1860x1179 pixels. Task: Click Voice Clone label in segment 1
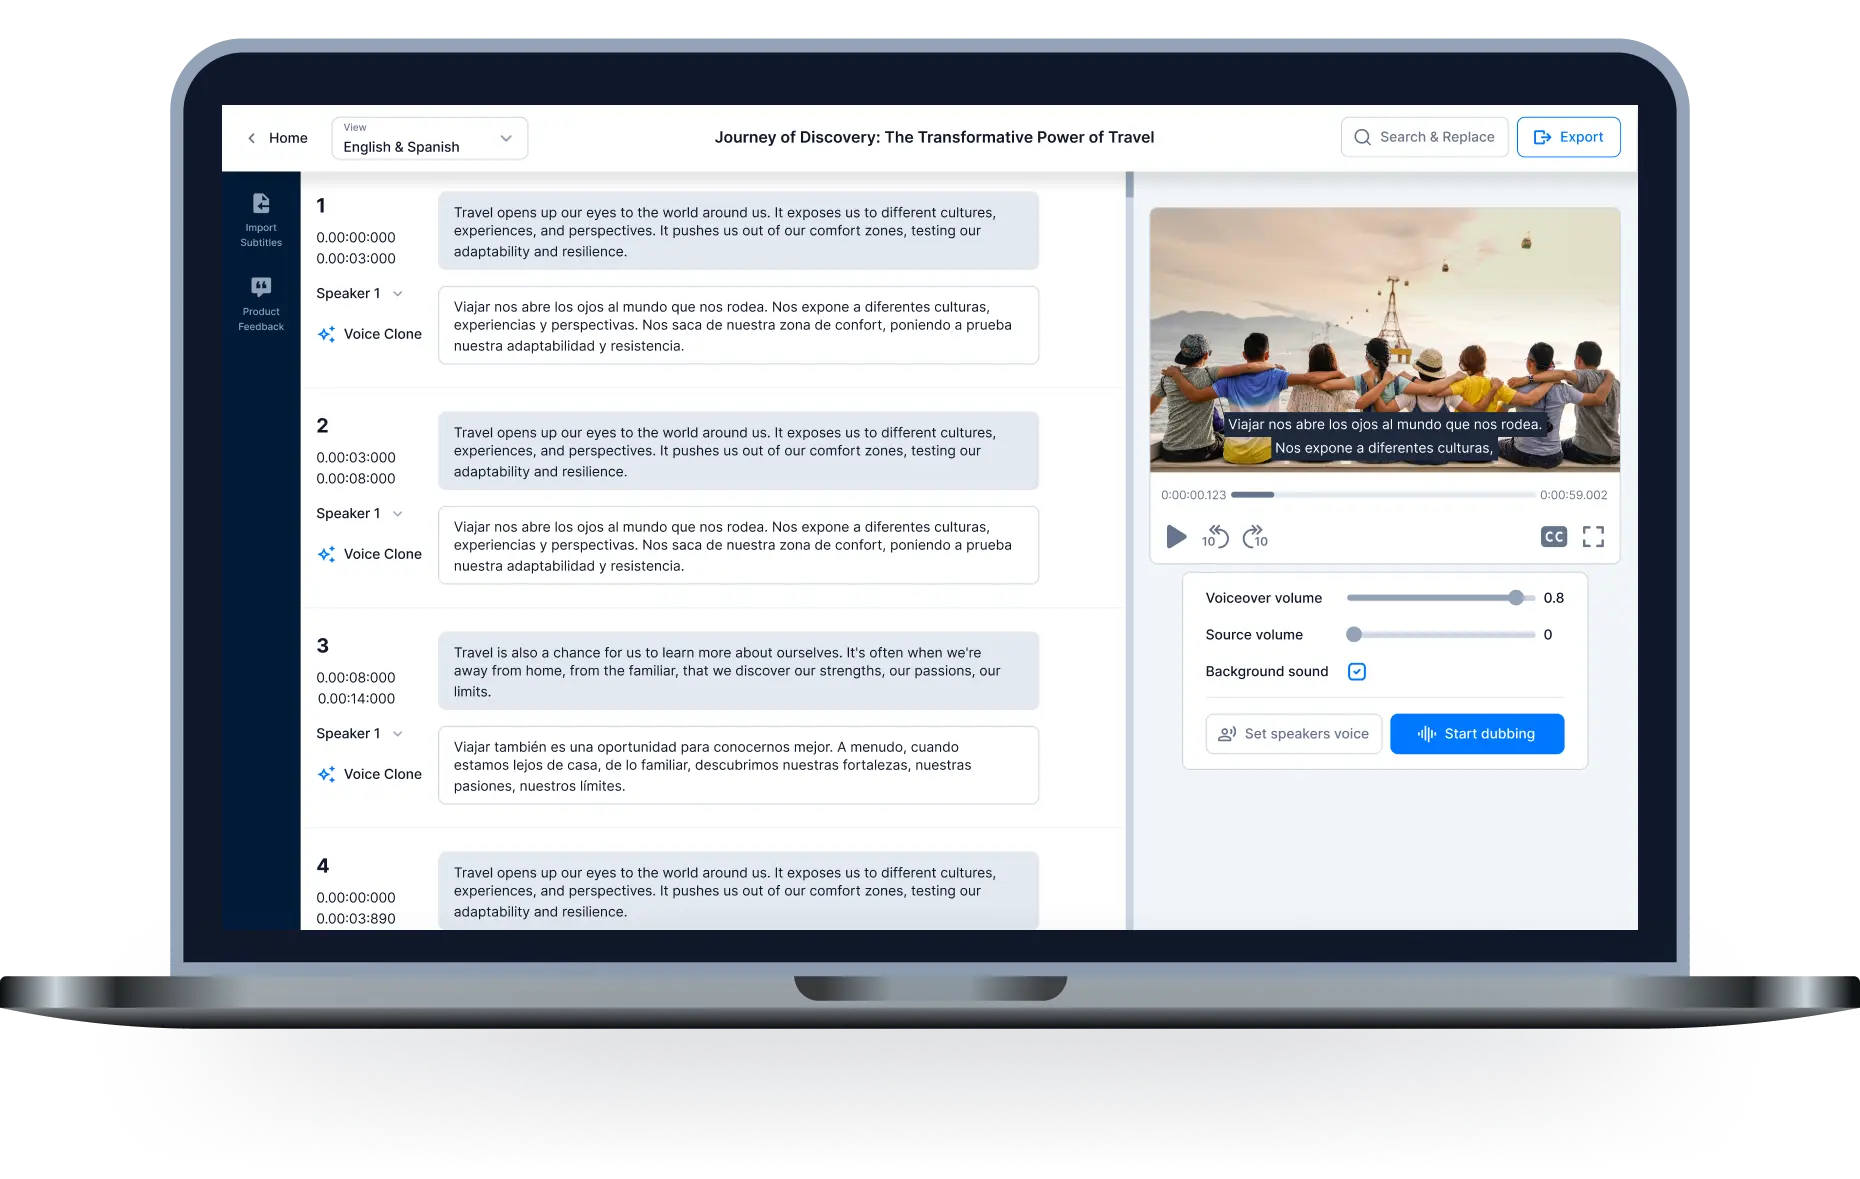pos(383,334)
